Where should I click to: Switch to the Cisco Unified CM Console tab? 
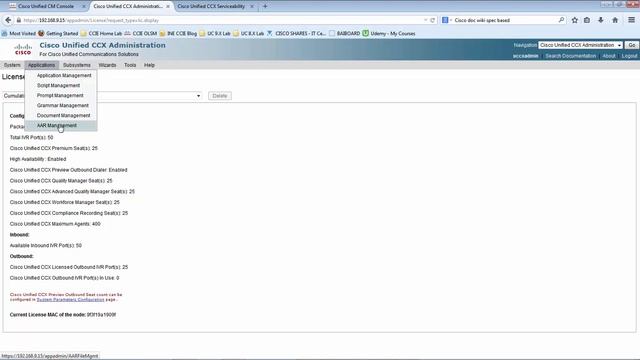coord(46,7)
